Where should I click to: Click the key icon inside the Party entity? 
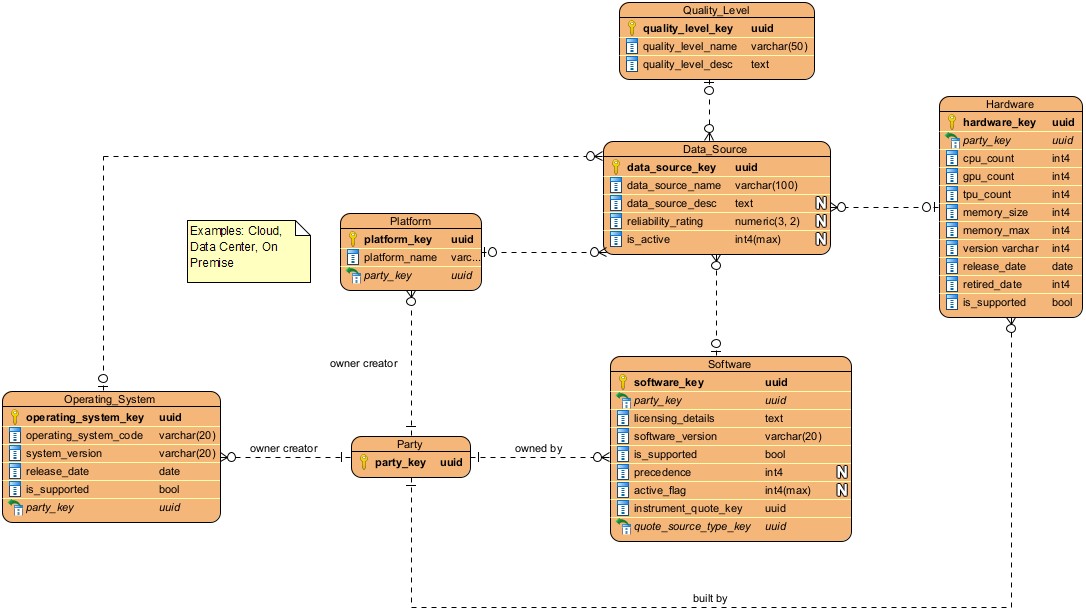tap(366, 462)
